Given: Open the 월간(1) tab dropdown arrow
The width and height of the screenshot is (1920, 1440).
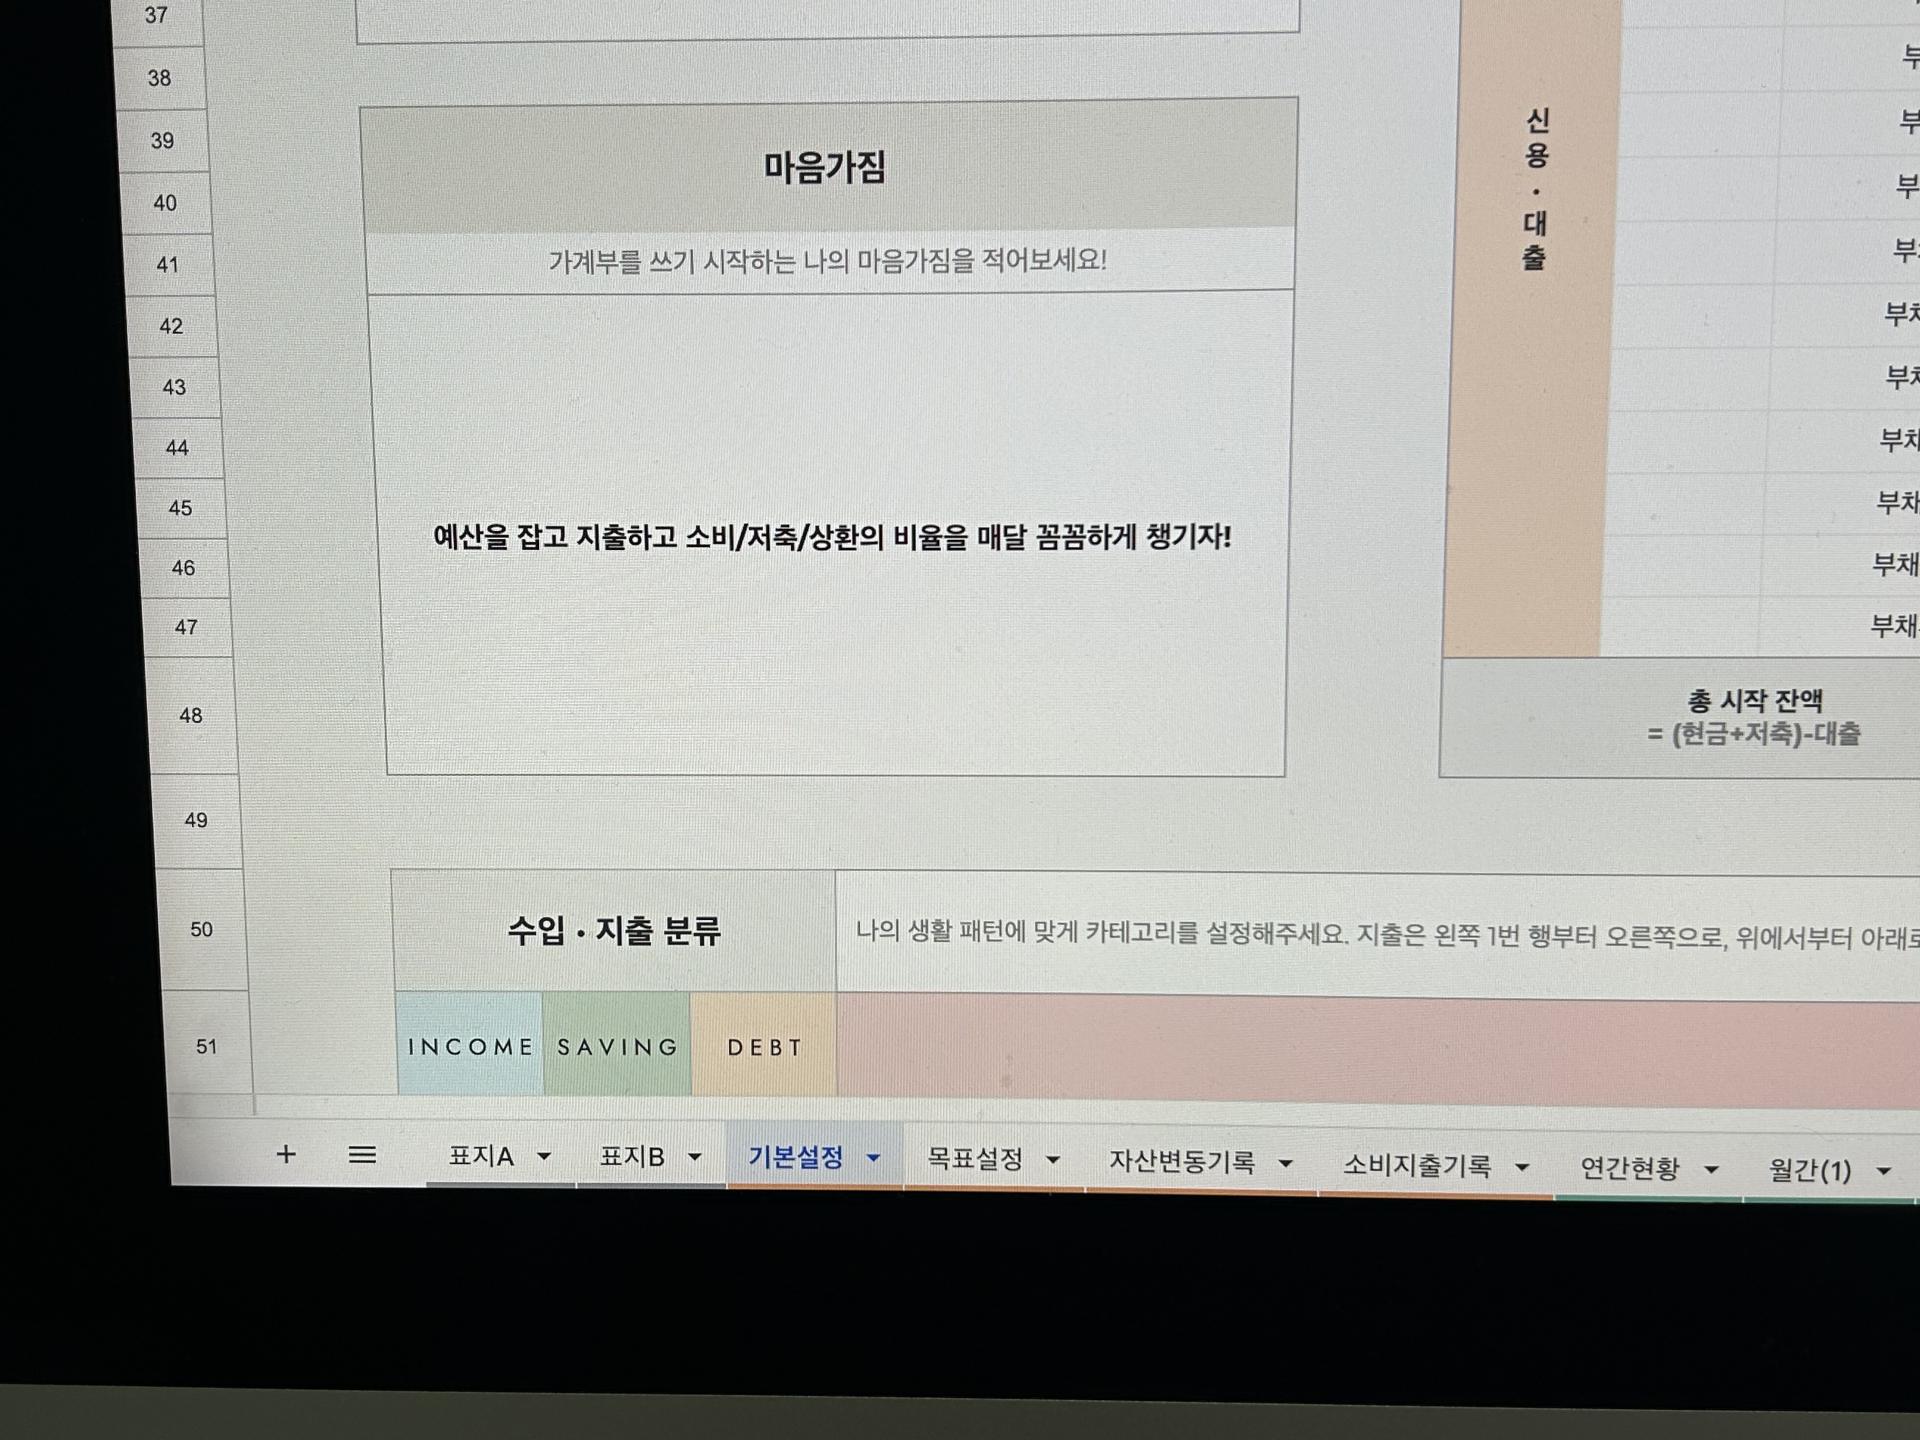Looking at the screenshot, I should pos(1884,1172).
